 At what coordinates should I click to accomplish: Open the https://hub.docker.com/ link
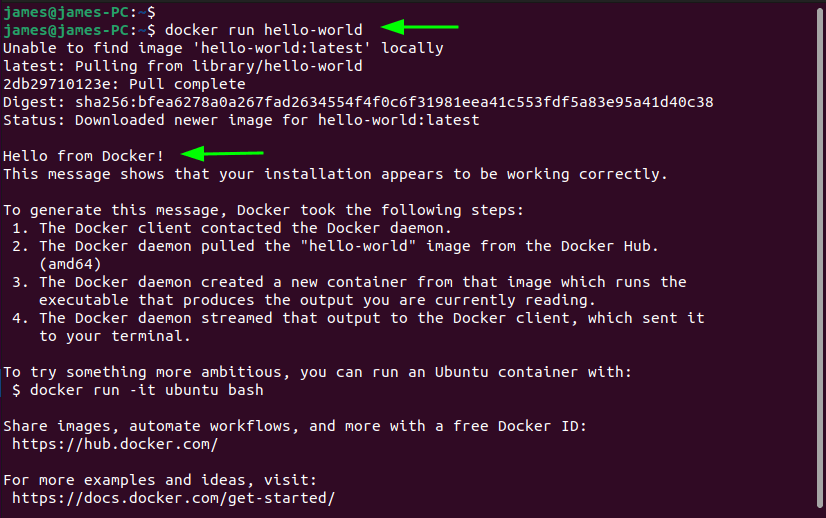click(115, 444)
